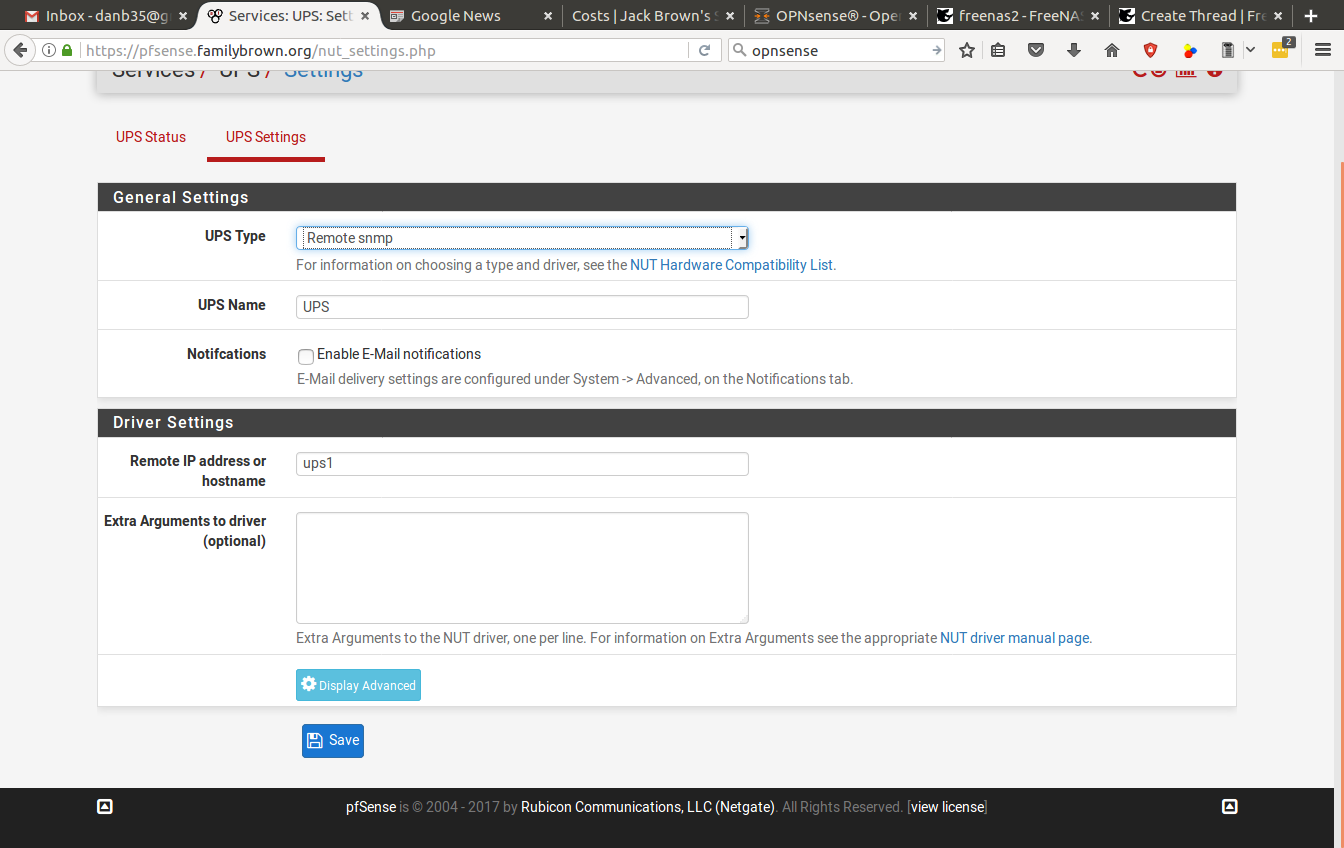Enable E-Mail notifications checkbox
This screenshot has height=848, width=1344.
pyautogui.click(x=306, y=356)
